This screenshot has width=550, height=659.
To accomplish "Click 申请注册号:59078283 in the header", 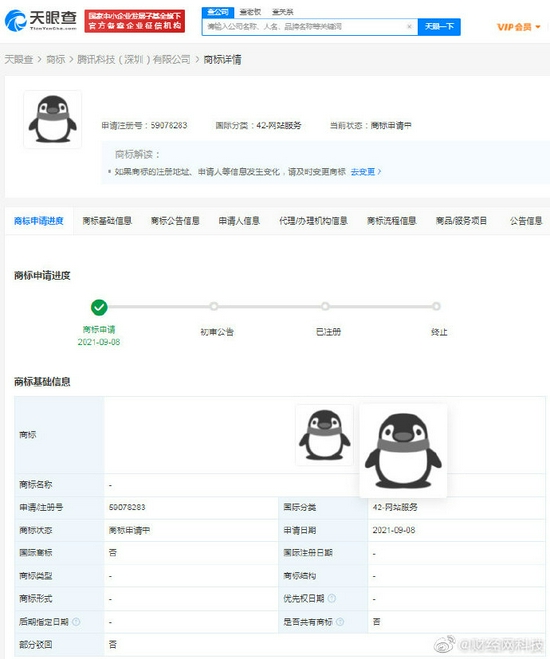I will [145, 125].
